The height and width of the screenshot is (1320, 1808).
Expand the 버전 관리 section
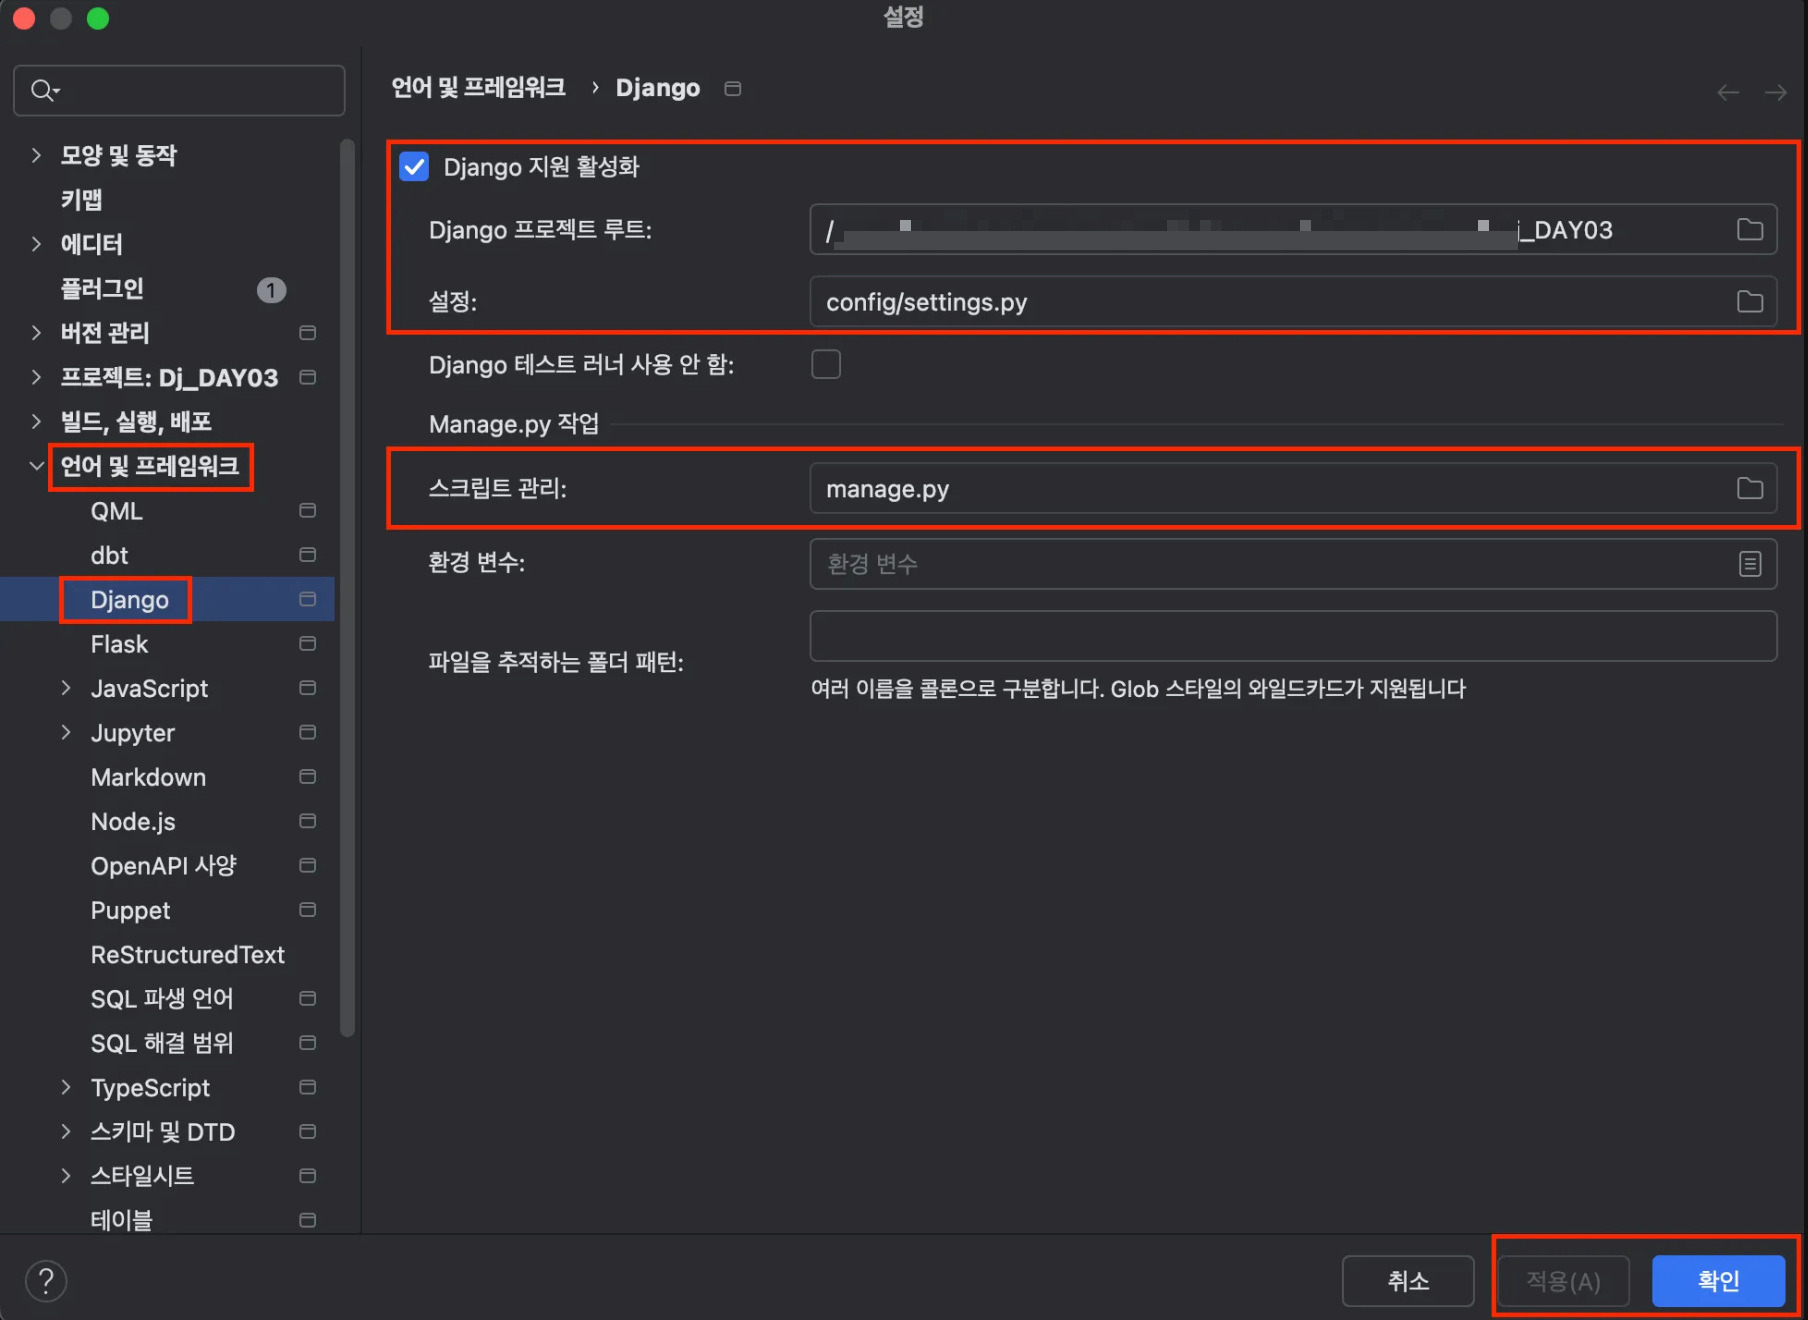37,333
